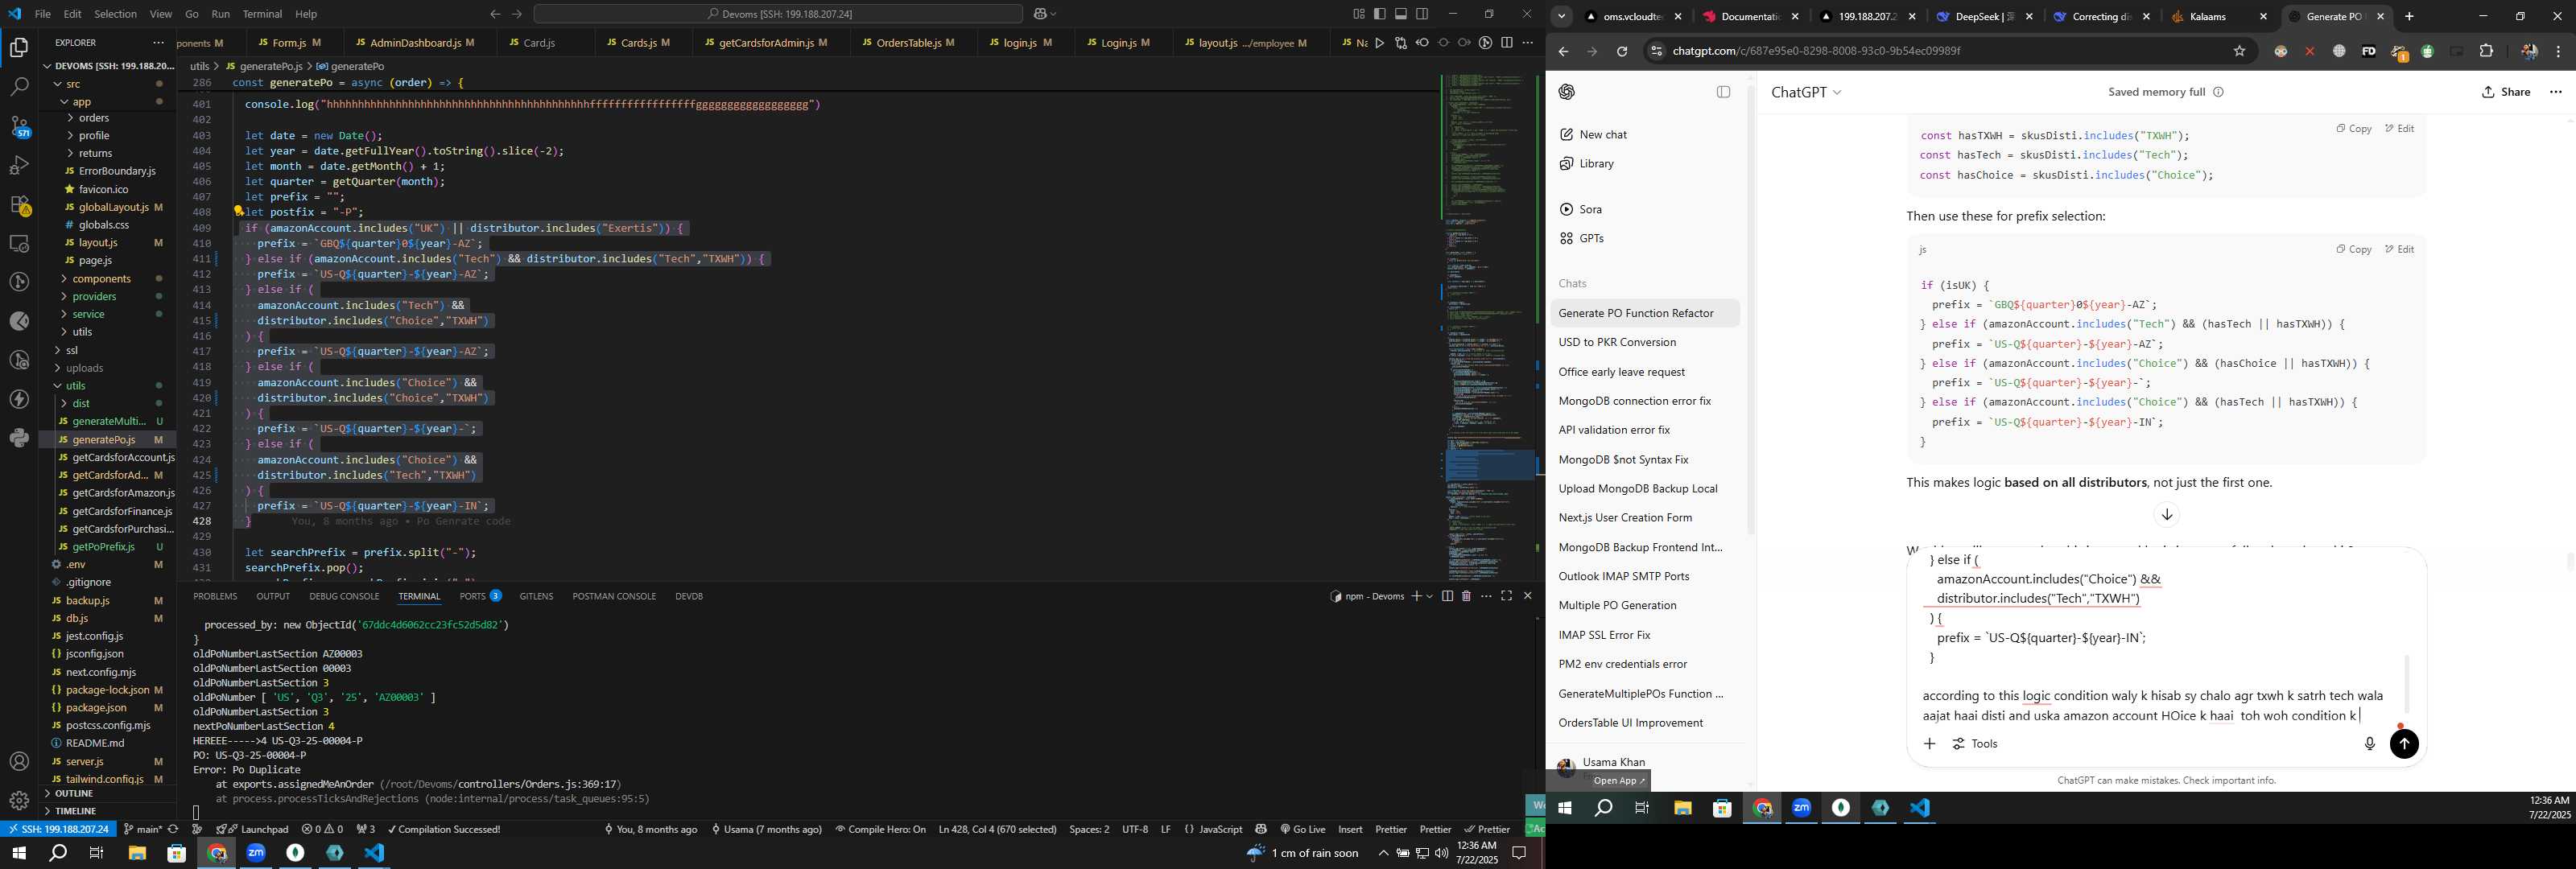This screenshot has width=2576, height=869.
Task: Open the Selection menu in VS Code
Action: 115,14
